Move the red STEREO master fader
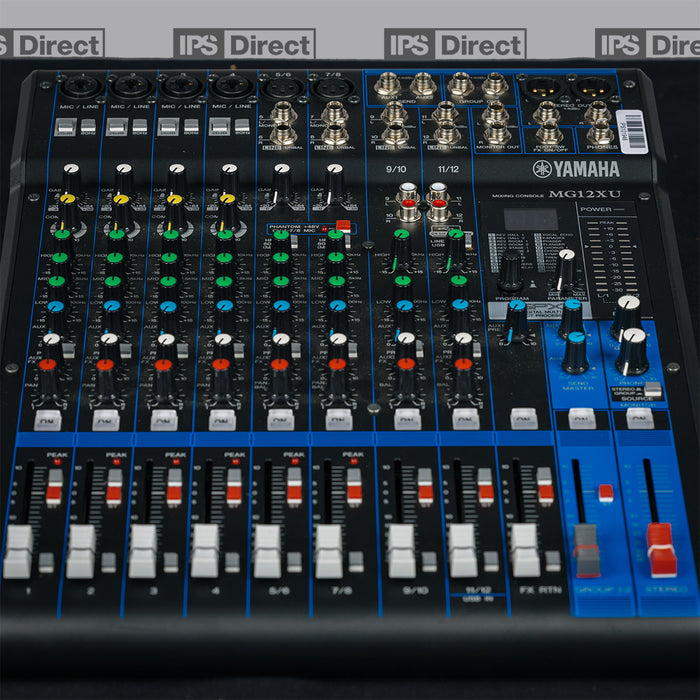Screen dimensions: 700x700 point(662,550)
